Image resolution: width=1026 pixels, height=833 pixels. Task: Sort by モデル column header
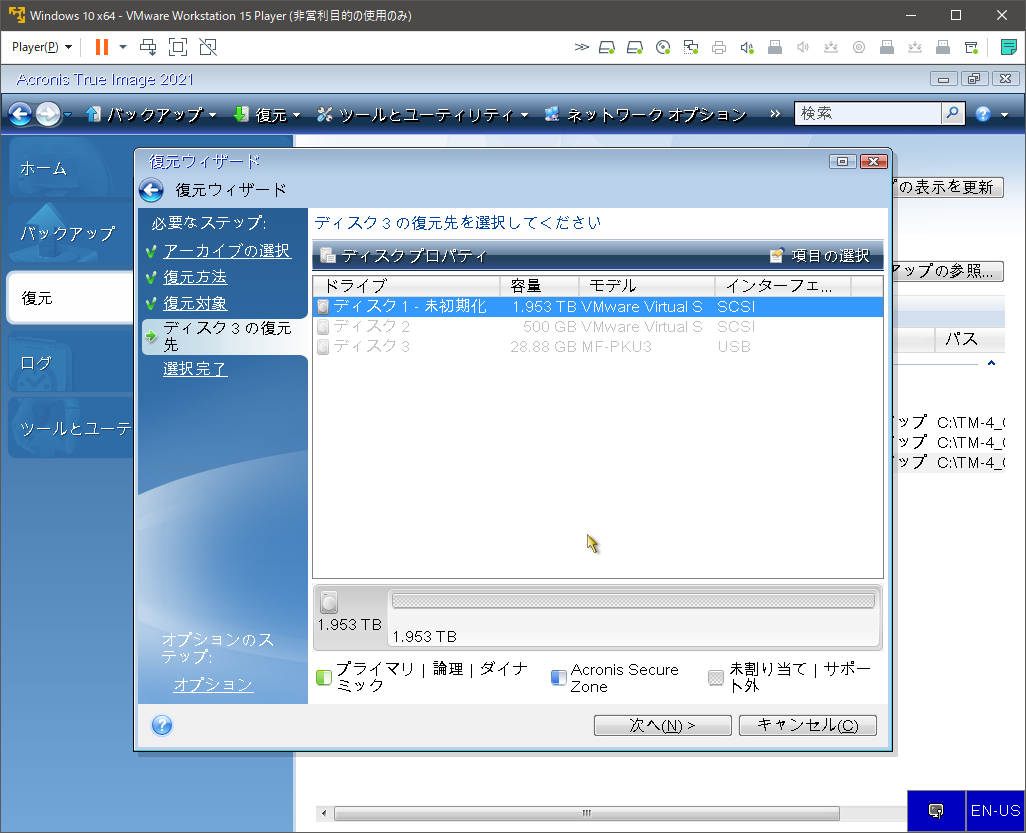tap(646, 286)
